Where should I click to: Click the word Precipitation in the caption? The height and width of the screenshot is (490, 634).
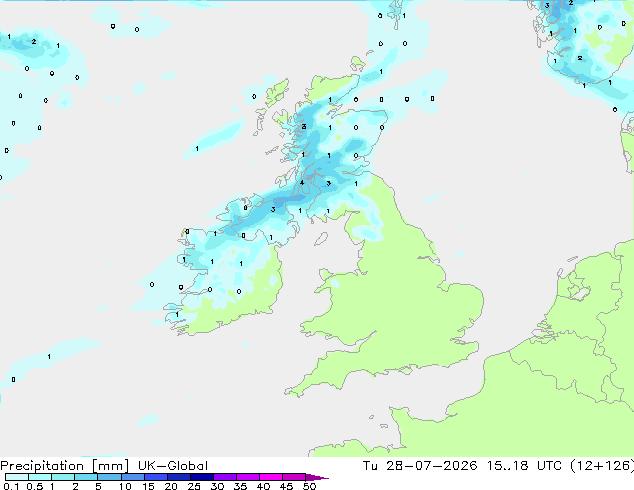coord(42,466)
